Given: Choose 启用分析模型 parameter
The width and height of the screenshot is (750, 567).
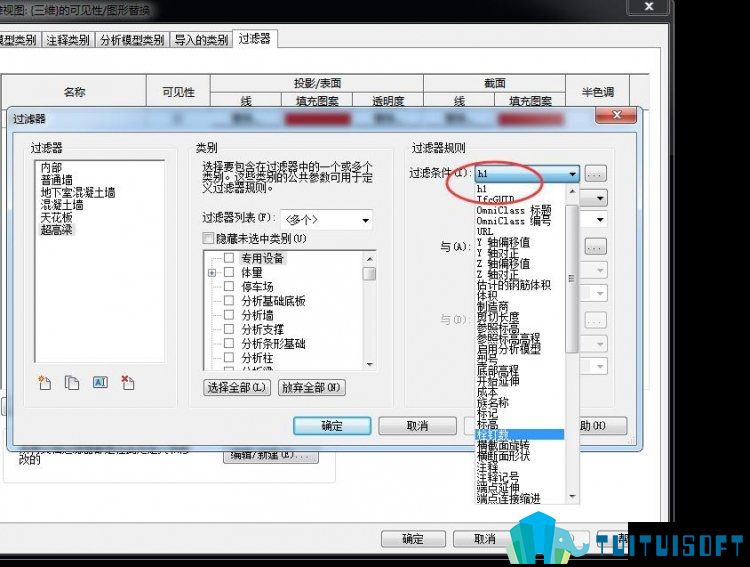Looking at the screenshot, I should click(x=508, y=349).
